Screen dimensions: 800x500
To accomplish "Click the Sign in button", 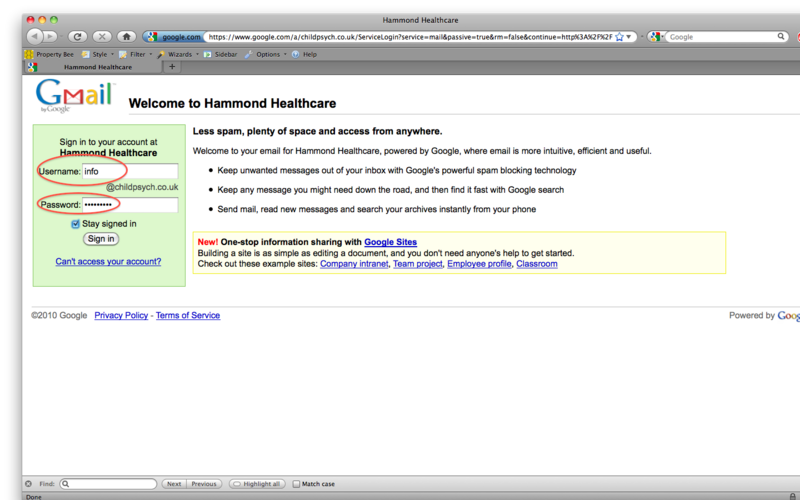I will click(101, 239).
